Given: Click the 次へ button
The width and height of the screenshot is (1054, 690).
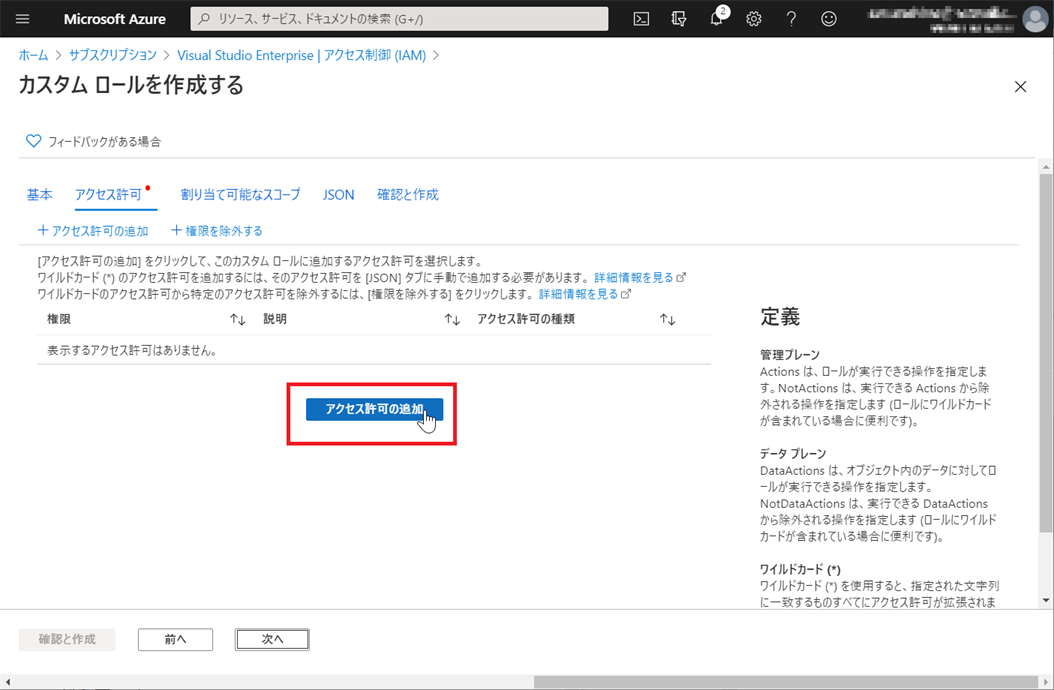Looking at the screenshot, I should point(272,639).
